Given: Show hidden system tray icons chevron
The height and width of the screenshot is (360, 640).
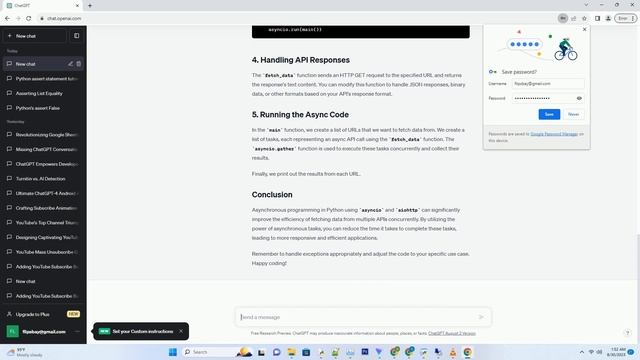Looking at the screenshot, I should [x=581, y=352].
